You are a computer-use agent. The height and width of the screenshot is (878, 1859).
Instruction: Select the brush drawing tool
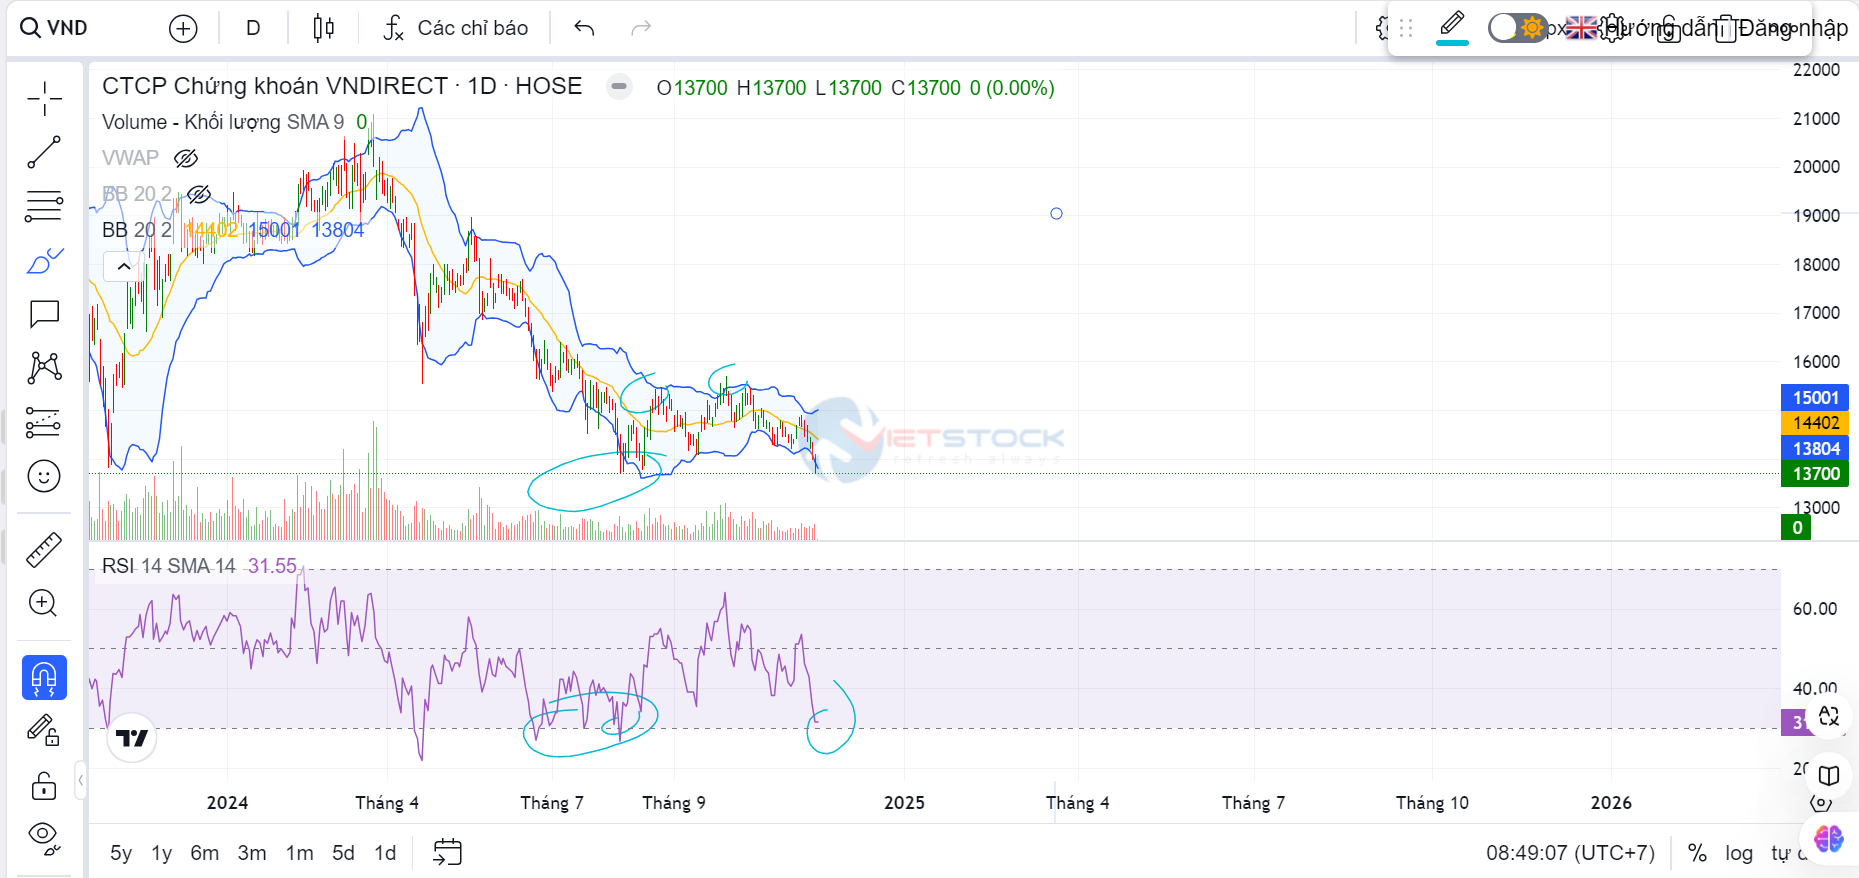coord(44,261)
